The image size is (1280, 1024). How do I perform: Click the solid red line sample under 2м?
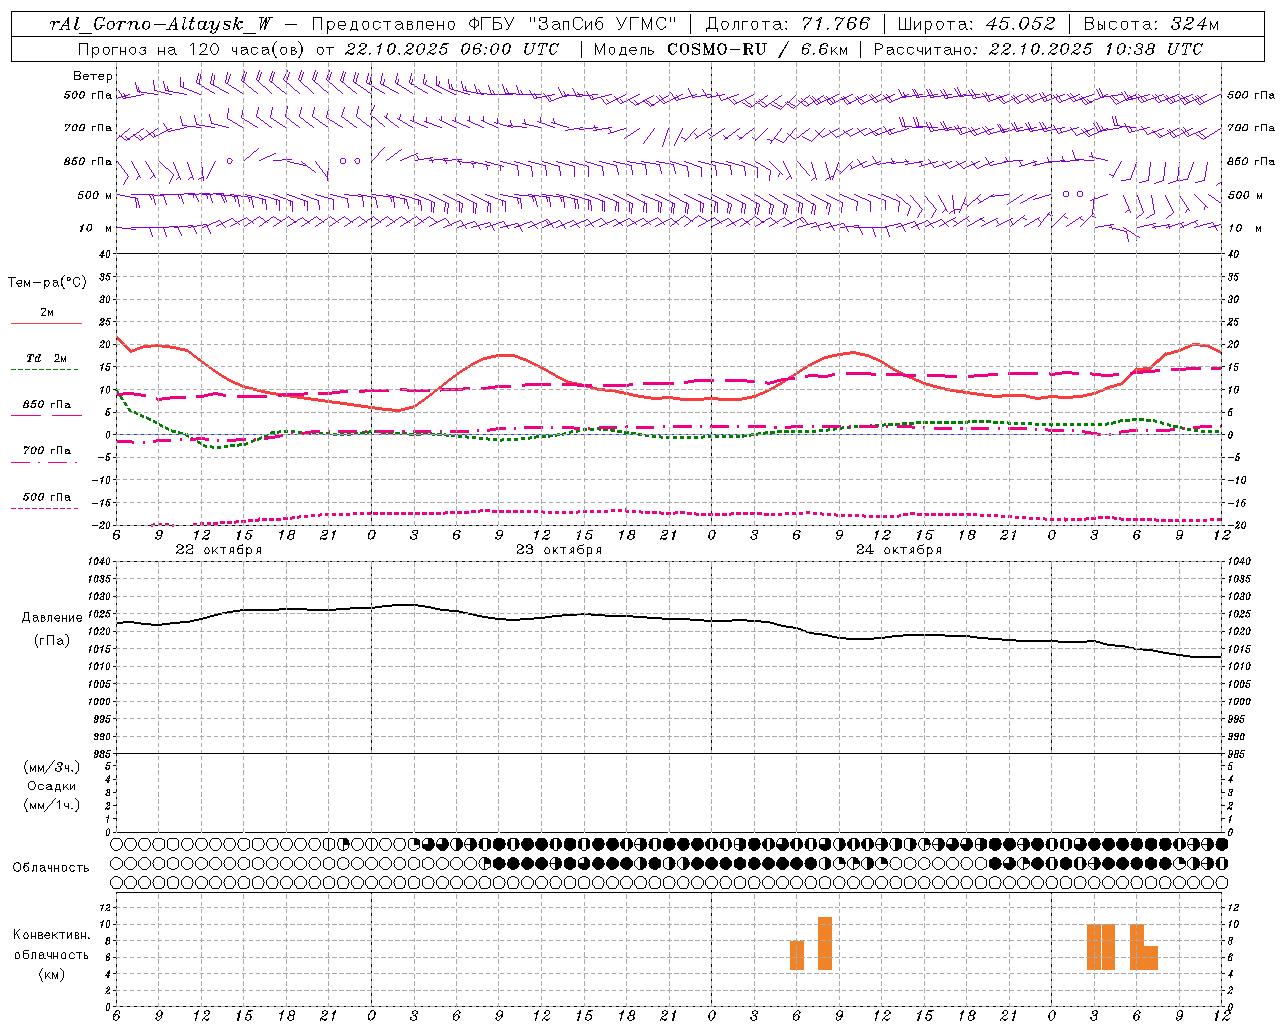(46, 323)
